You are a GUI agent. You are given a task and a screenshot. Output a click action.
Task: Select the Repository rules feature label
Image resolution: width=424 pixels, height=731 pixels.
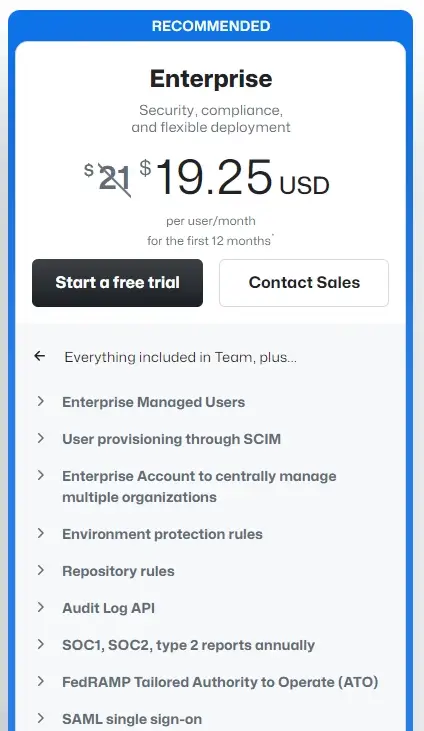[118, 571]
